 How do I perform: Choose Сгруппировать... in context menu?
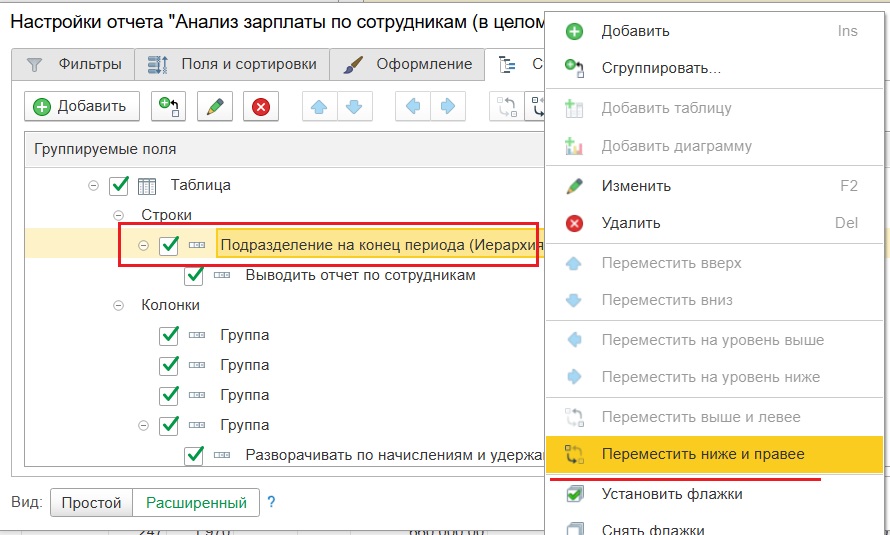(x=715, y=69)
